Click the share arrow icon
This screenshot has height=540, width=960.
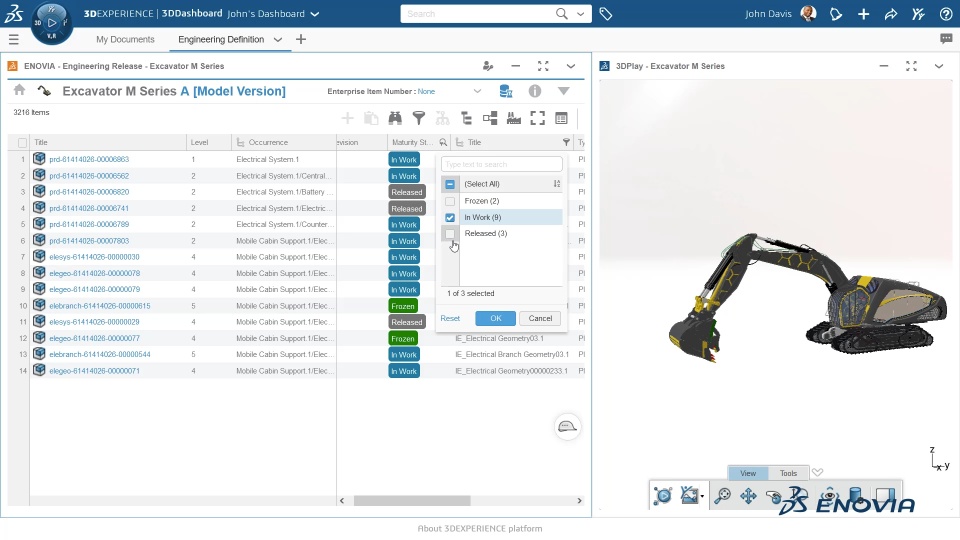(x=891, y=13)
